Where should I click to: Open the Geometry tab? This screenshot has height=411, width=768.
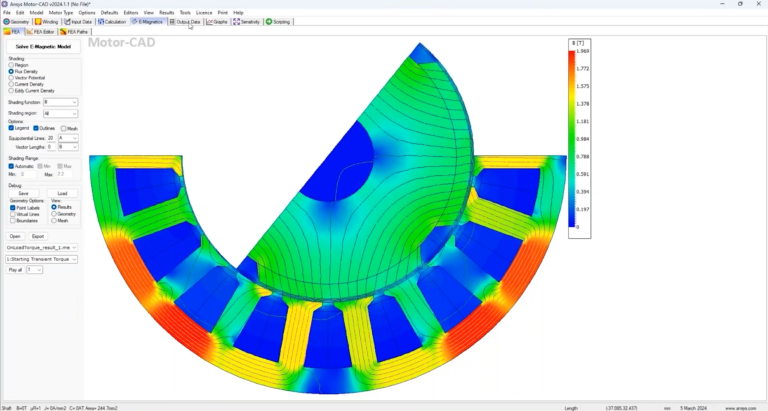pos(17,22)
